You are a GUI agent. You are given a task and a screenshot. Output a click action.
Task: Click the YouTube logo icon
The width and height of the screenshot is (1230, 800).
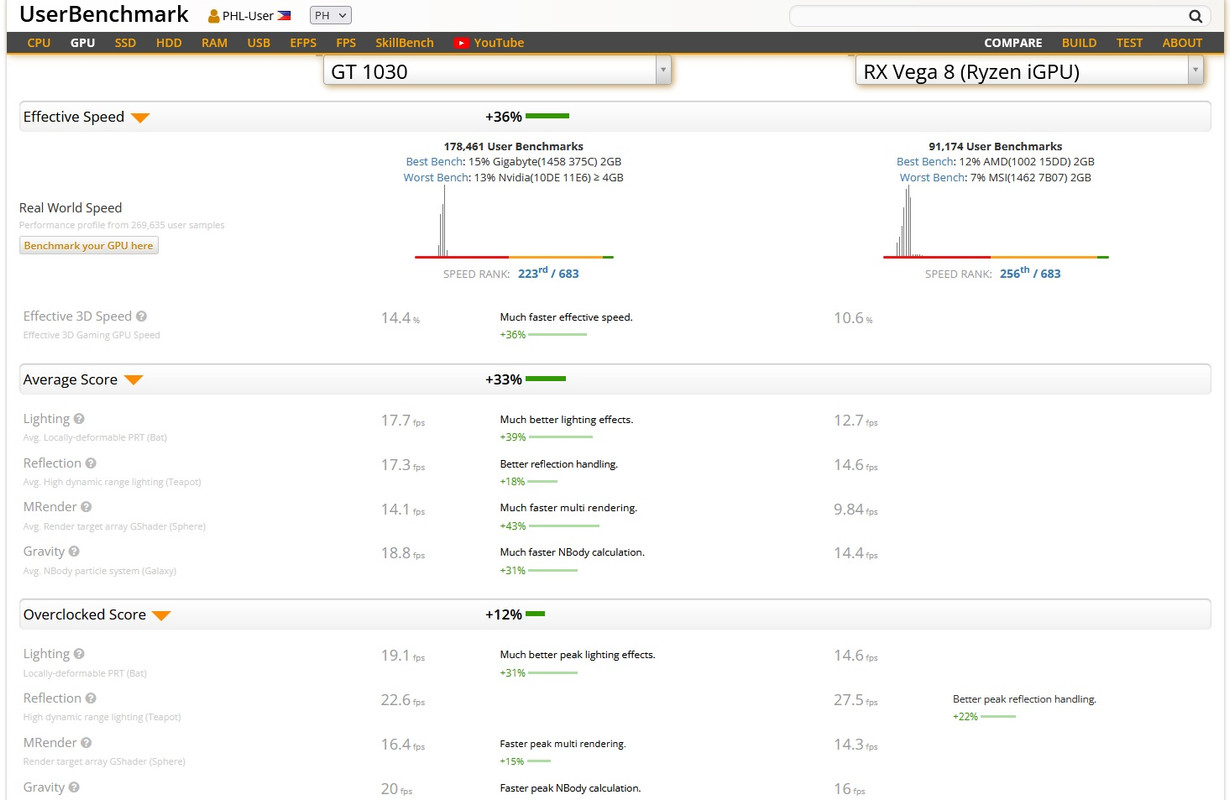coord(461,43)
